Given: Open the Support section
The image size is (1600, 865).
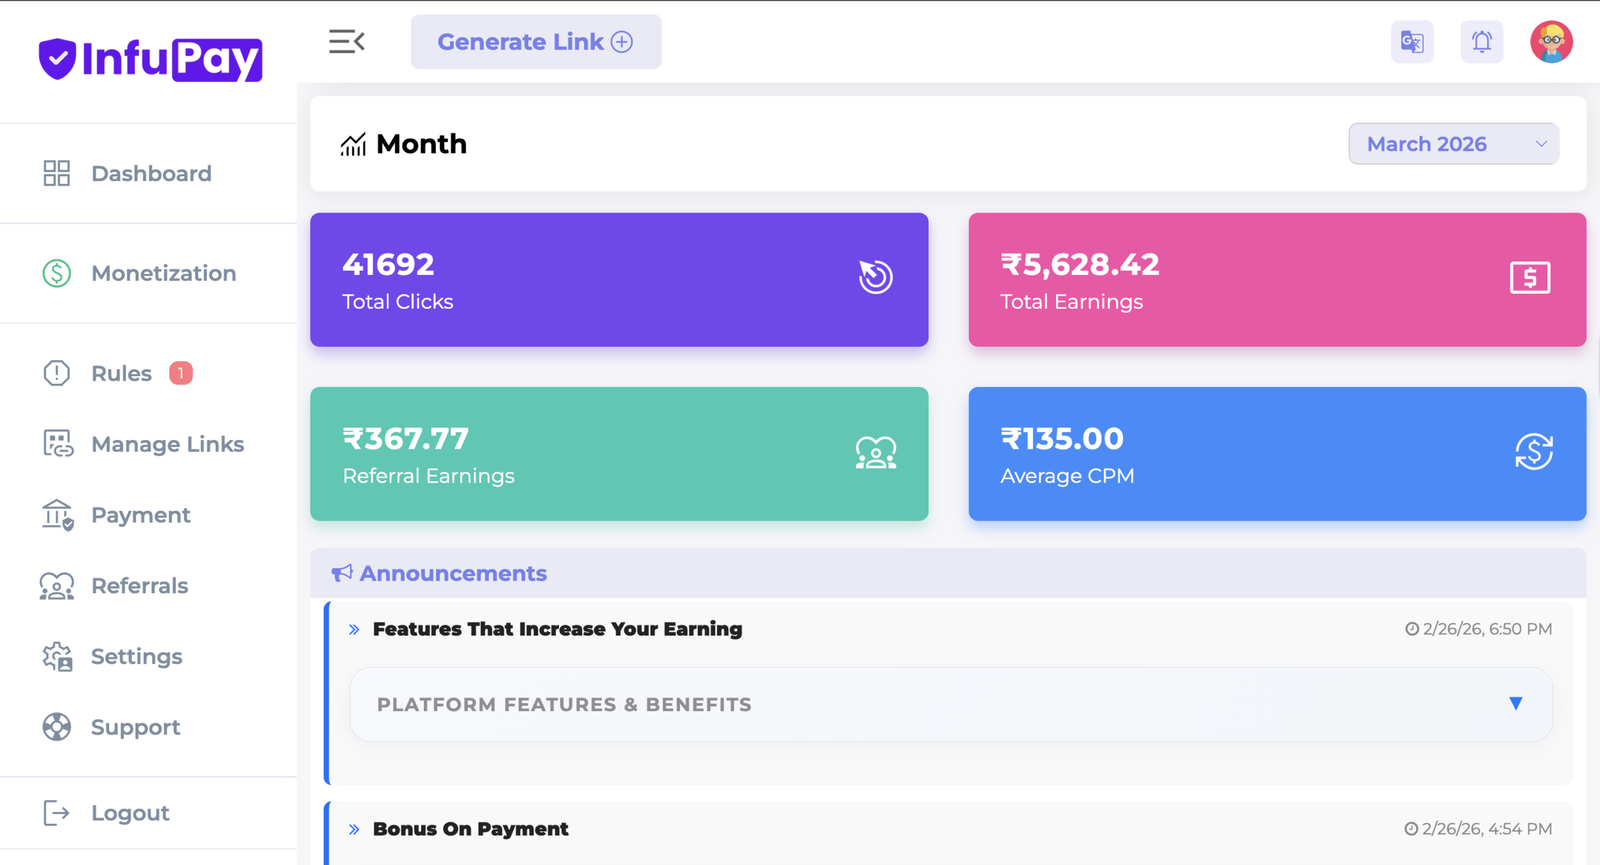Looking at the screenshot, I should click(135, 727).
